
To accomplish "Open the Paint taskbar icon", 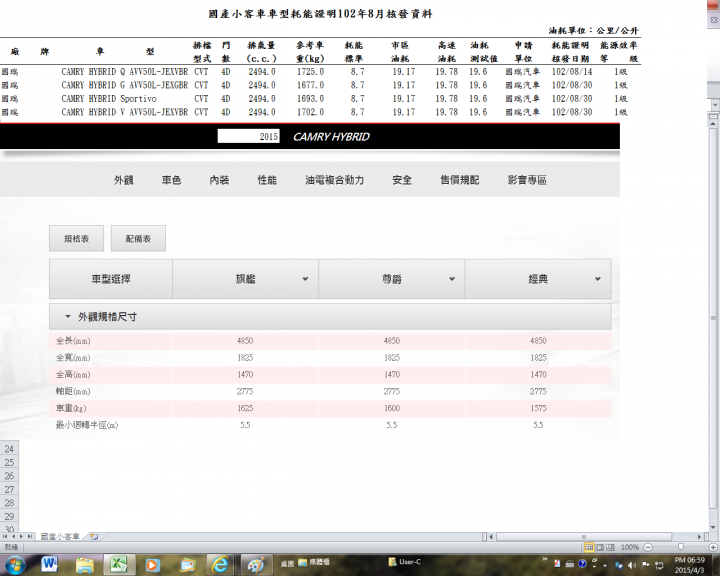I will (x=256, y=565).
